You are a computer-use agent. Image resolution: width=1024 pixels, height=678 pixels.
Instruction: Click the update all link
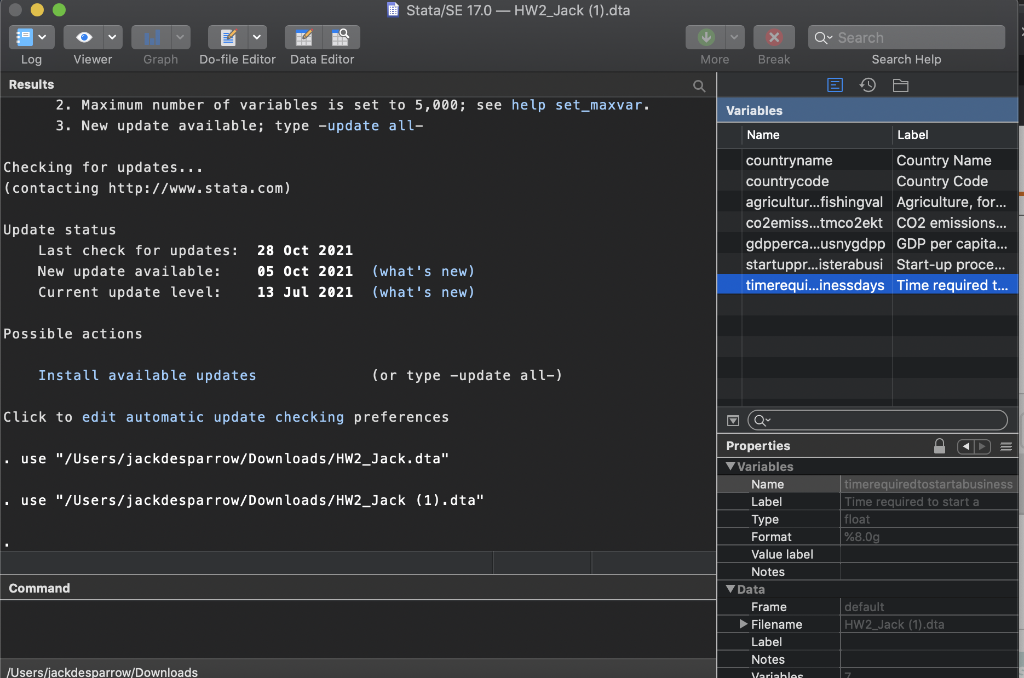[370, 126]
